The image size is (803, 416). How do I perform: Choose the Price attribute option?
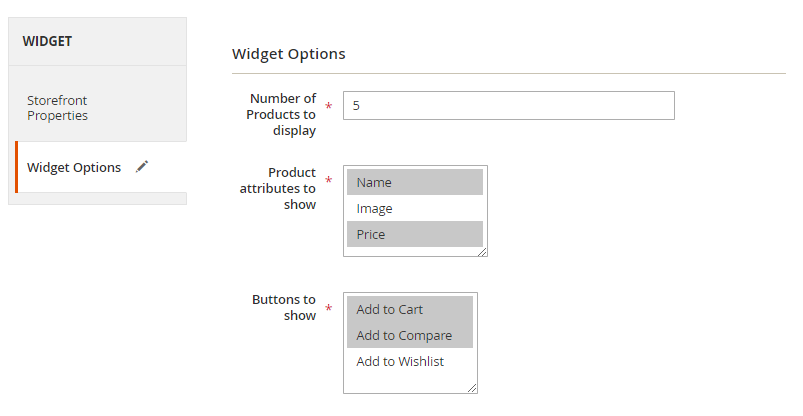click(415, 234)
